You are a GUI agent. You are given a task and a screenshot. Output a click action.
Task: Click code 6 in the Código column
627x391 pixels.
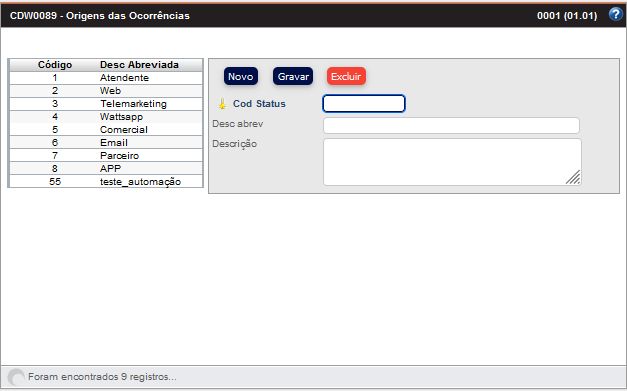55,143
